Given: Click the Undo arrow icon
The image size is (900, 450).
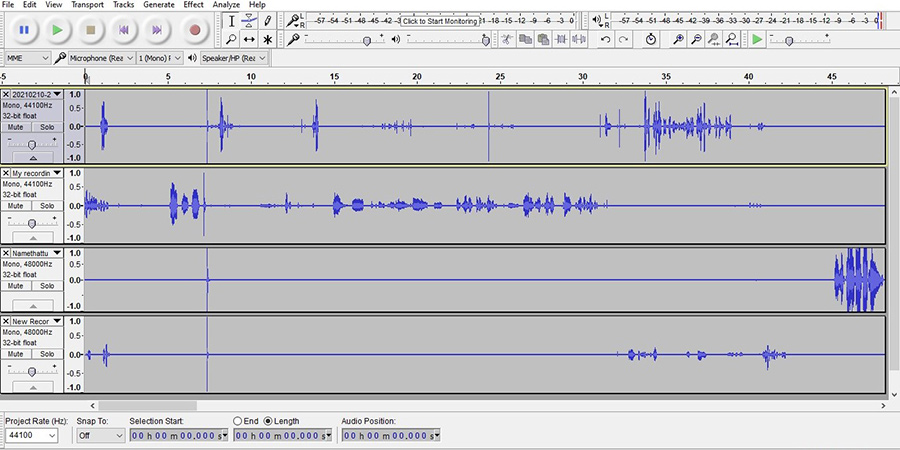Looking at the screenshot, I should tap(605, 40).
